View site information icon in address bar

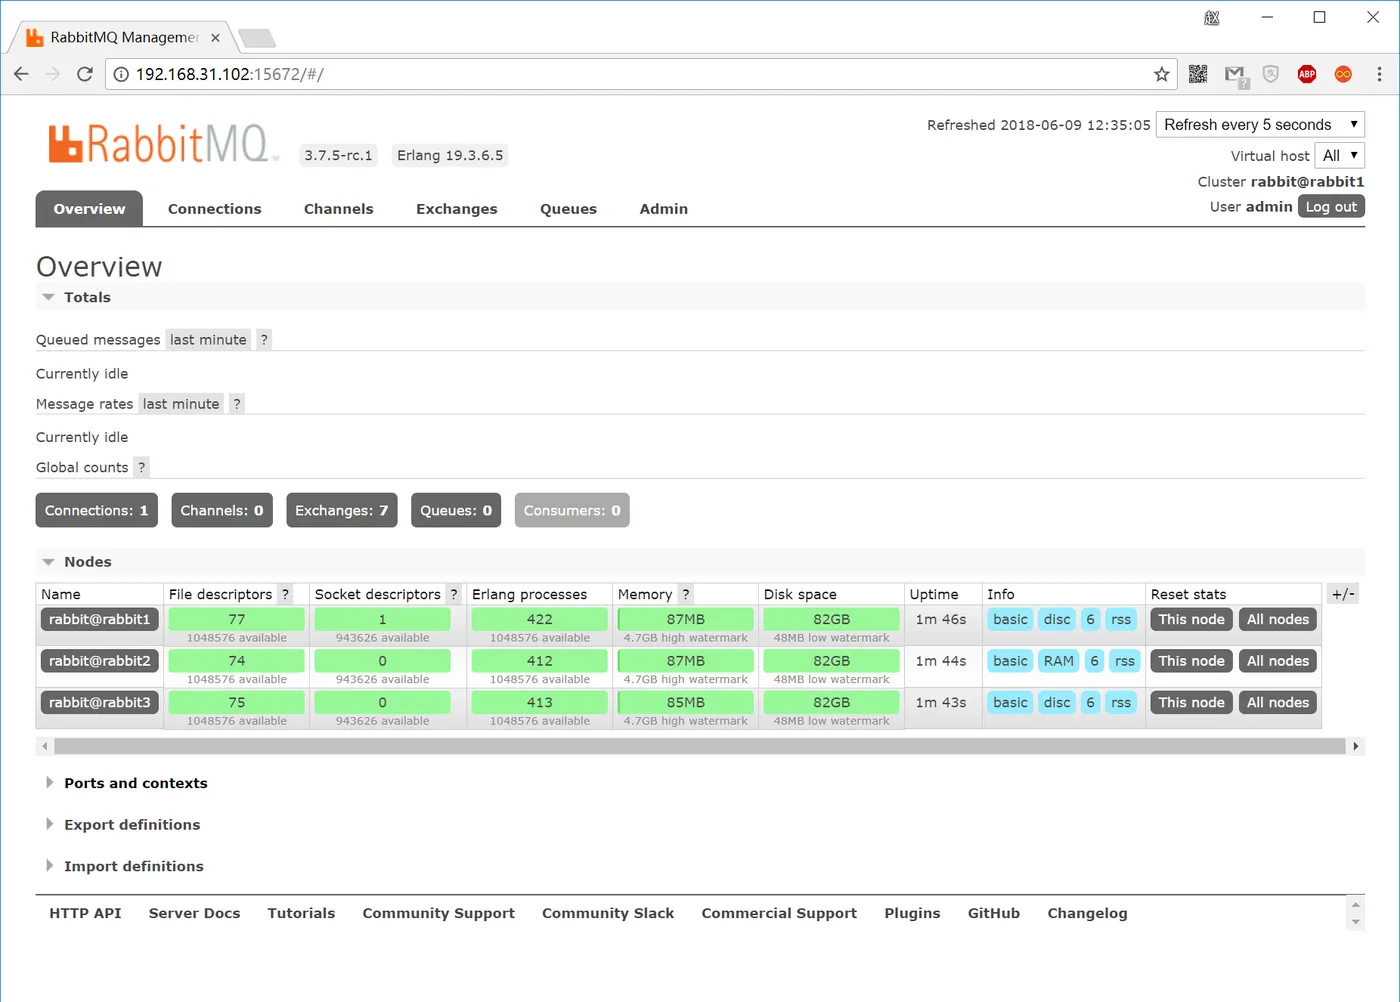click(x=121, y=74)
